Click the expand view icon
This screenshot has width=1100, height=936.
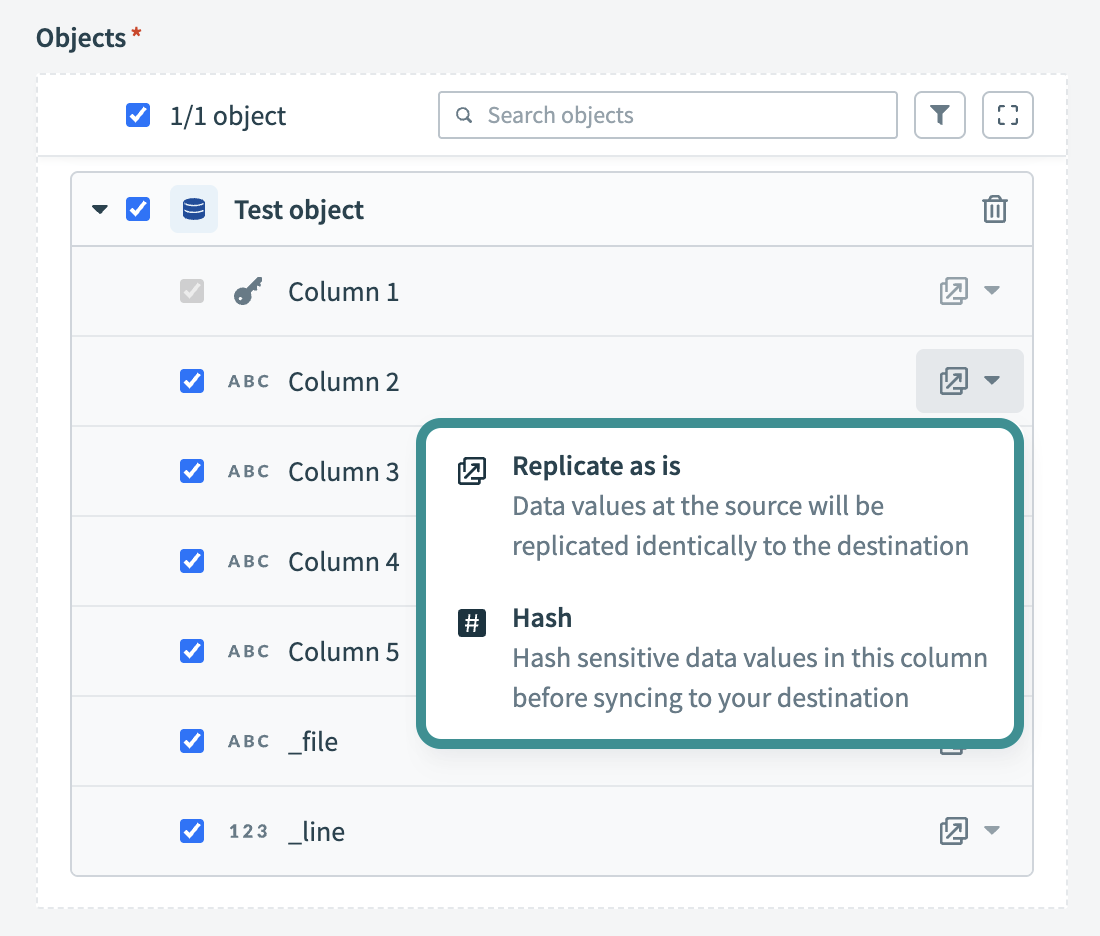(1007, 115)
